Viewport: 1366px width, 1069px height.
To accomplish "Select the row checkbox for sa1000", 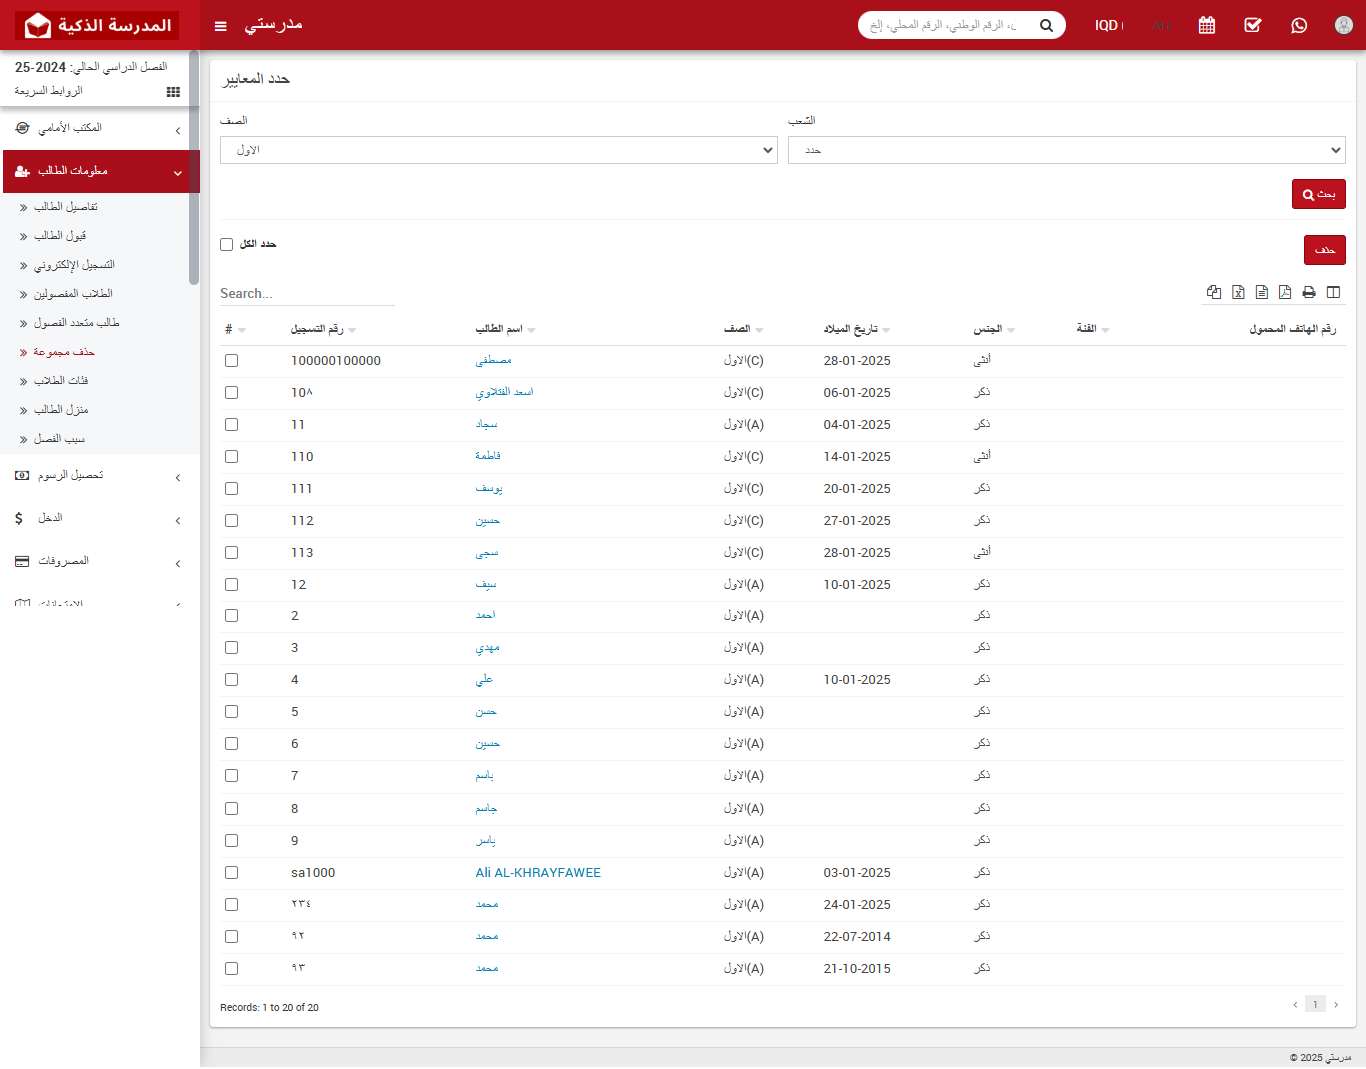I will 232,873.
